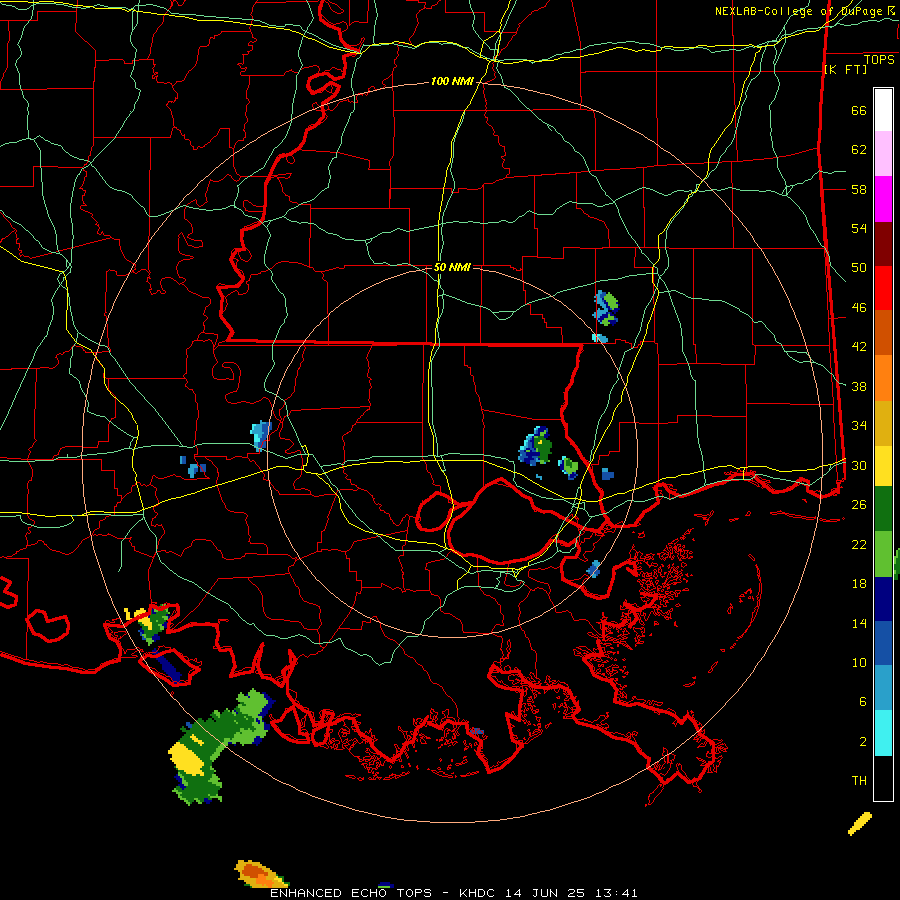Click the legend value 10

[x=859, y=662]
